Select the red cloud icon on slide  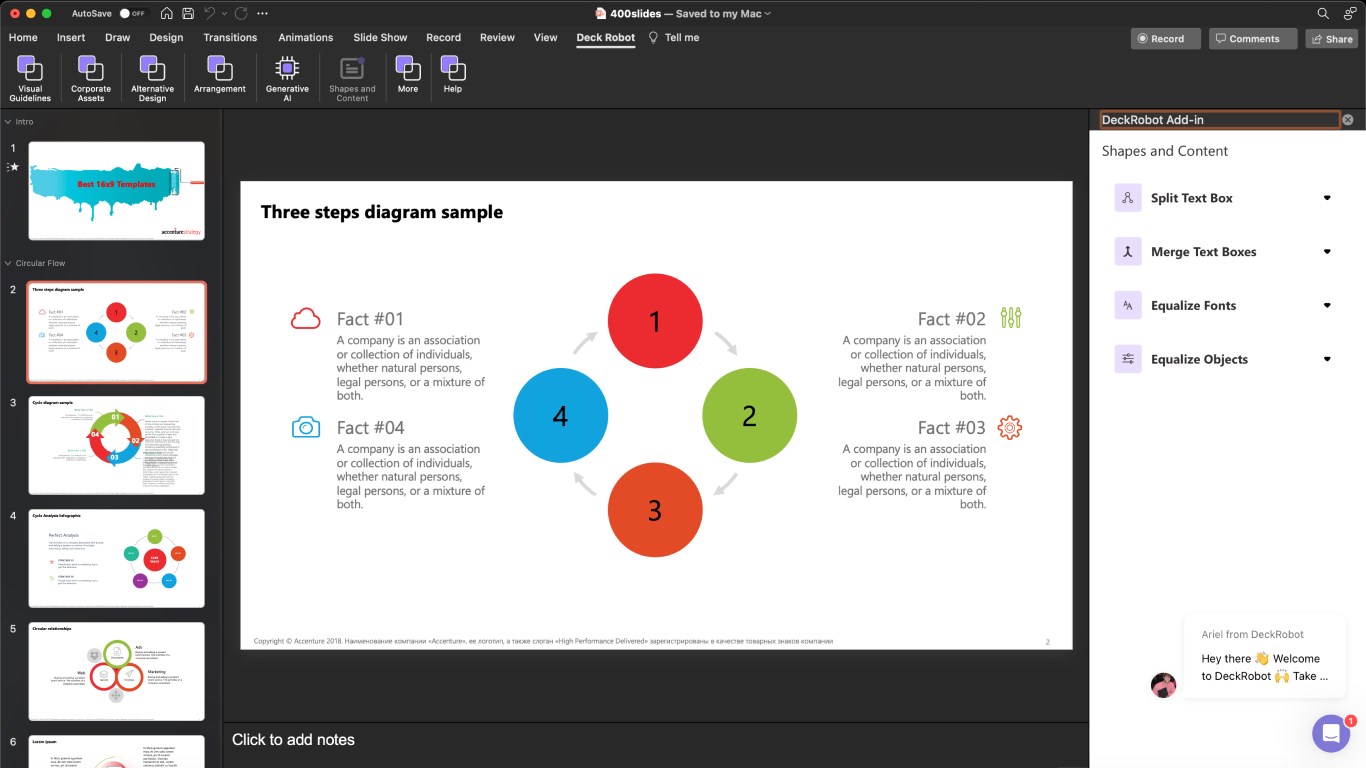point(305,319)
